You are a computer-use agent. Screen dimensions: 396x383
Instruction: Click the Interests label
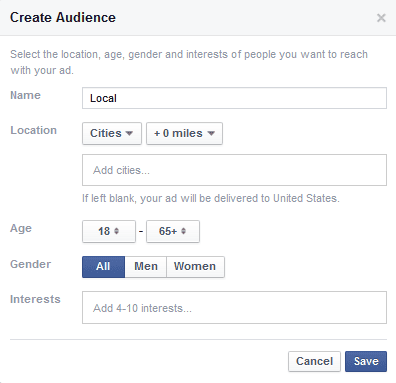[35, 299]
